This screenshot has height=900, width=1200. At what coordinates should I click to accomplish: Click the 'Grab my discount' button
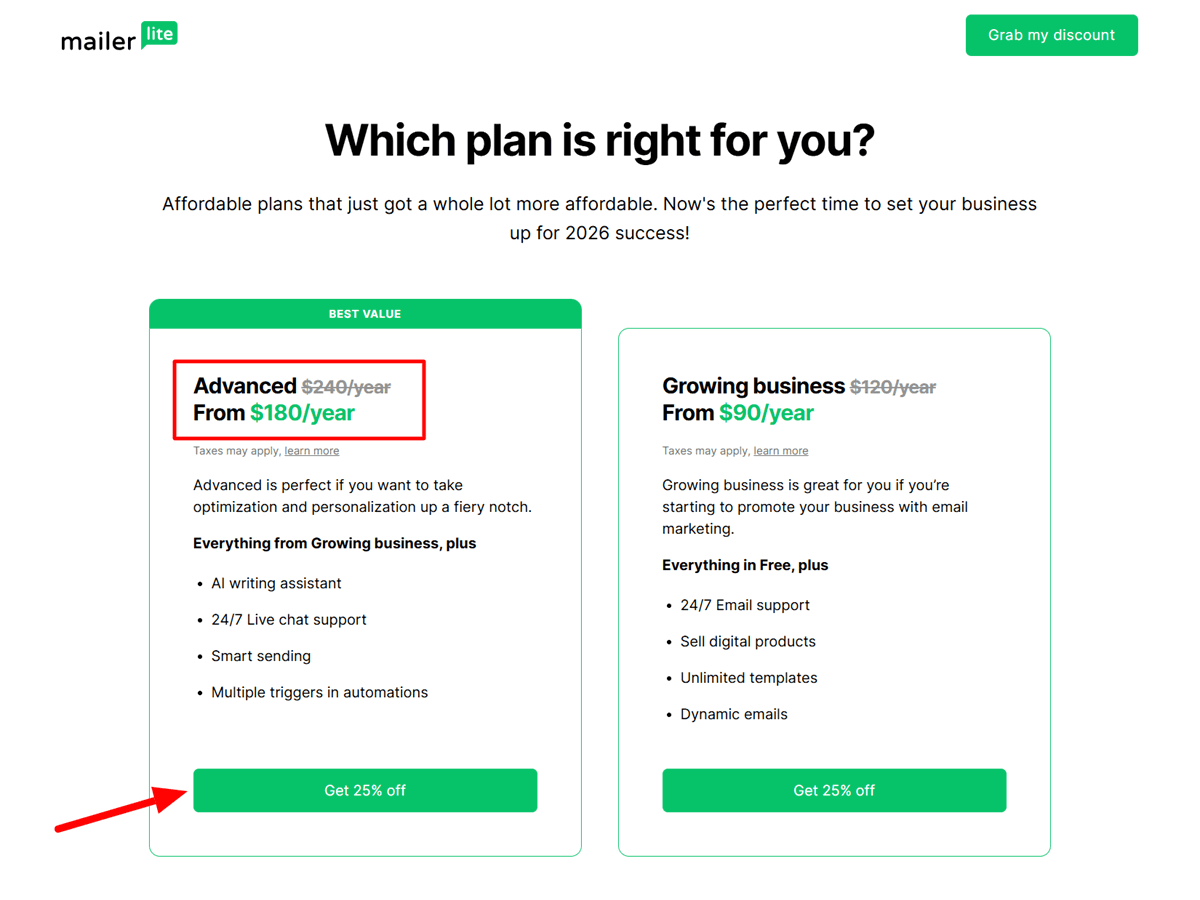point(1051,35)
